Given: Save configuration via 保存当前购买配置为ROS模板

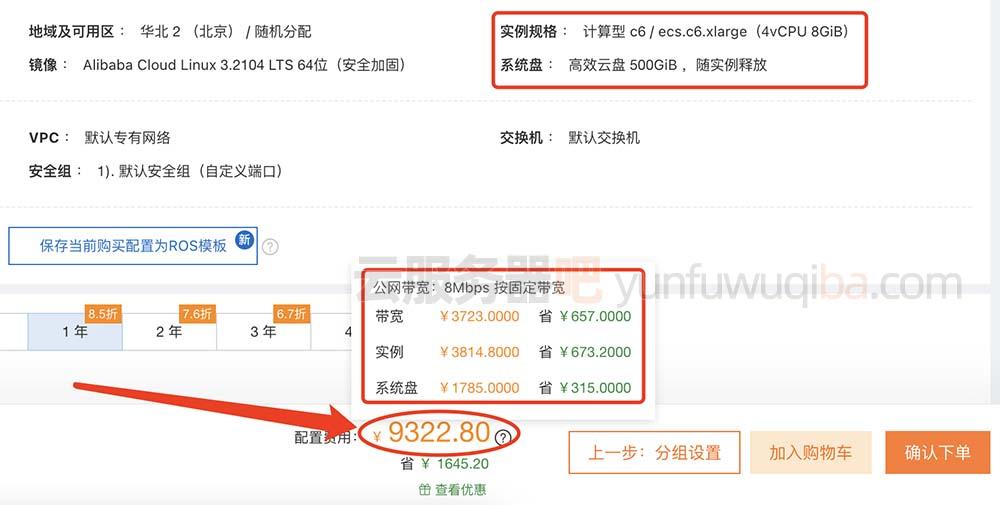Looking at the screenshot, I should 133,245.
